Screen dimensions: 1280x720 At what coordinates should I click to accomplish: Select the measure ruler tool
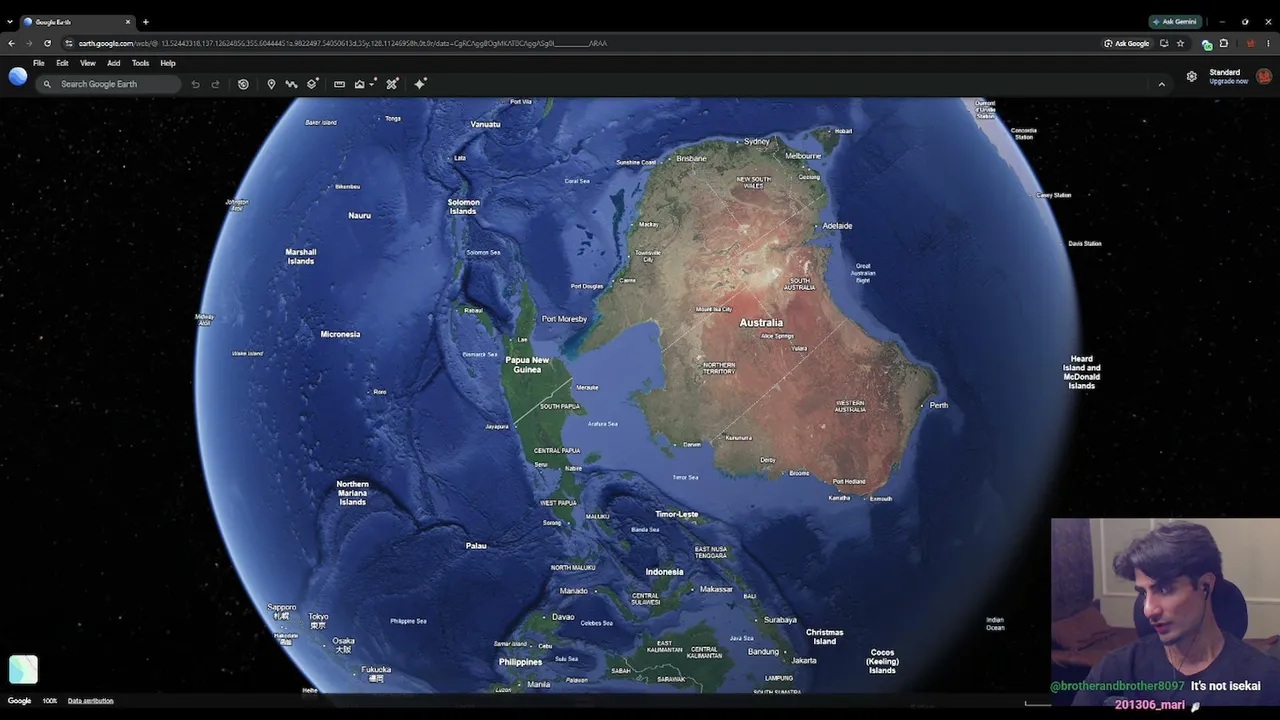pyautogui.click(x=339, y=84)
